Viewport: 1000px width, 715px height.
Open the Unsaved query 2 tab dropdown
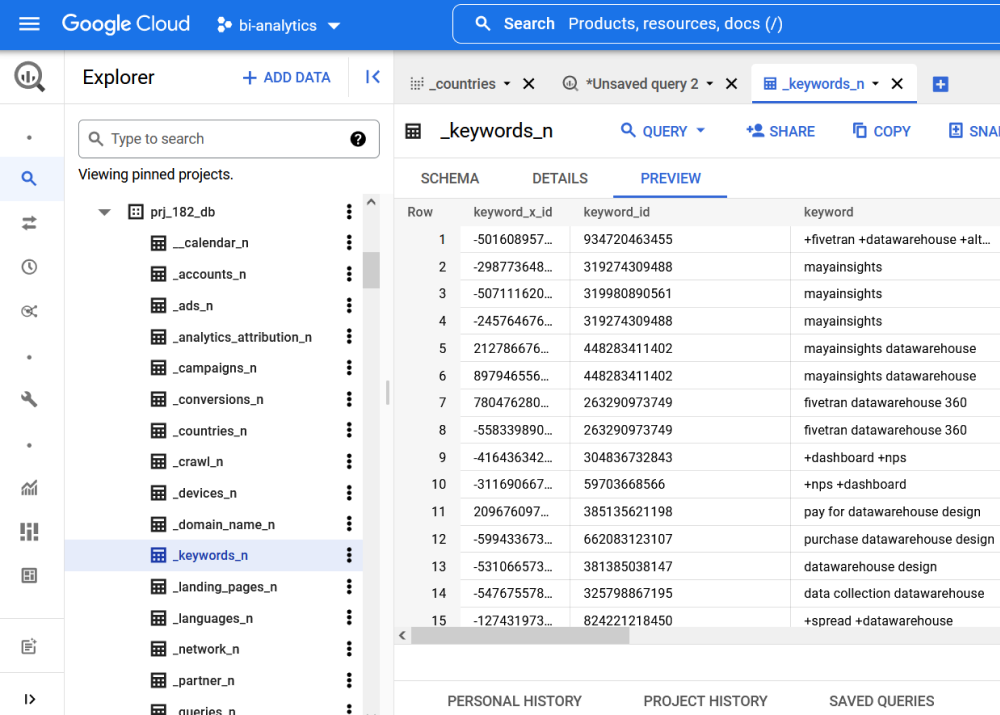[710, 84]
